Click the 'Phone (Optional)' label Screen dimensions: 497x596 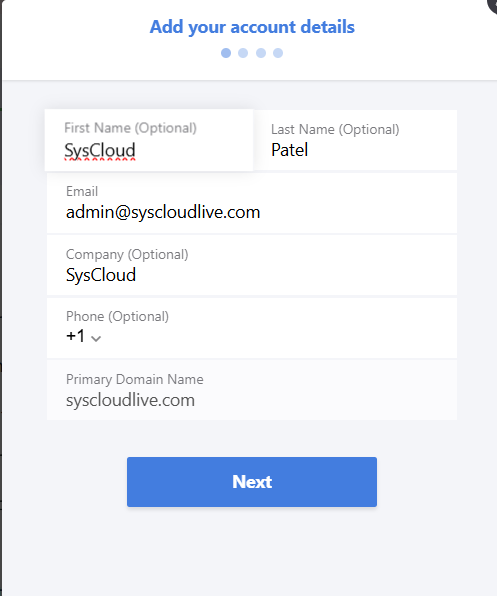coord(117,316)
